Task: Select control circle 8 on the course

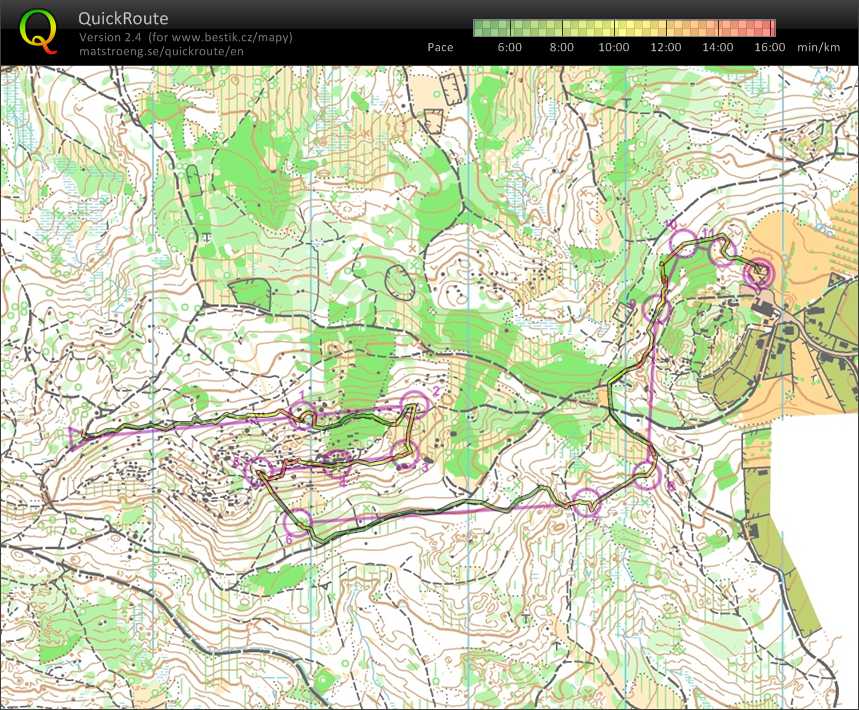Action: [647, 475]
